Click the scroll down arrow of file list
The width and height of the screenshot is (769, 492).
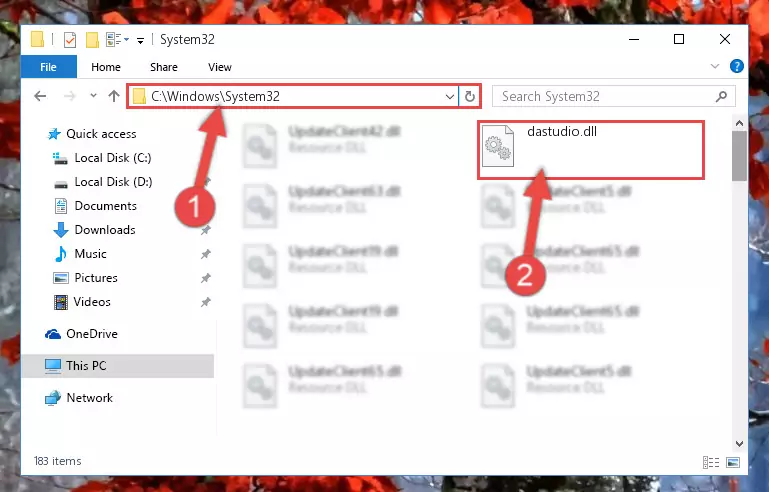click(739, 443)
